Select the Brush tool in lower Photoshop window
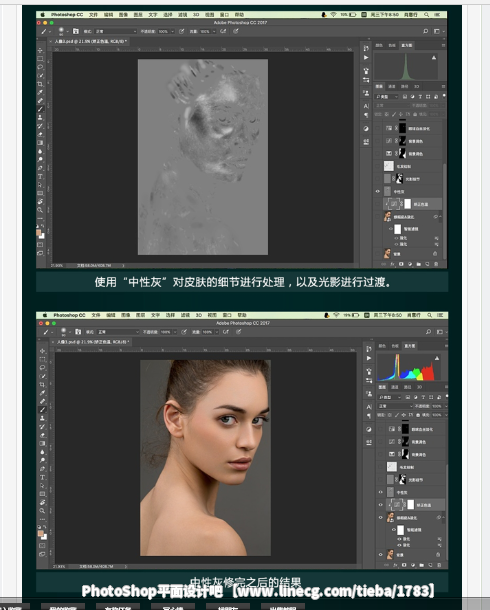This screenshot has height=610, width=490. coord(42,410)
